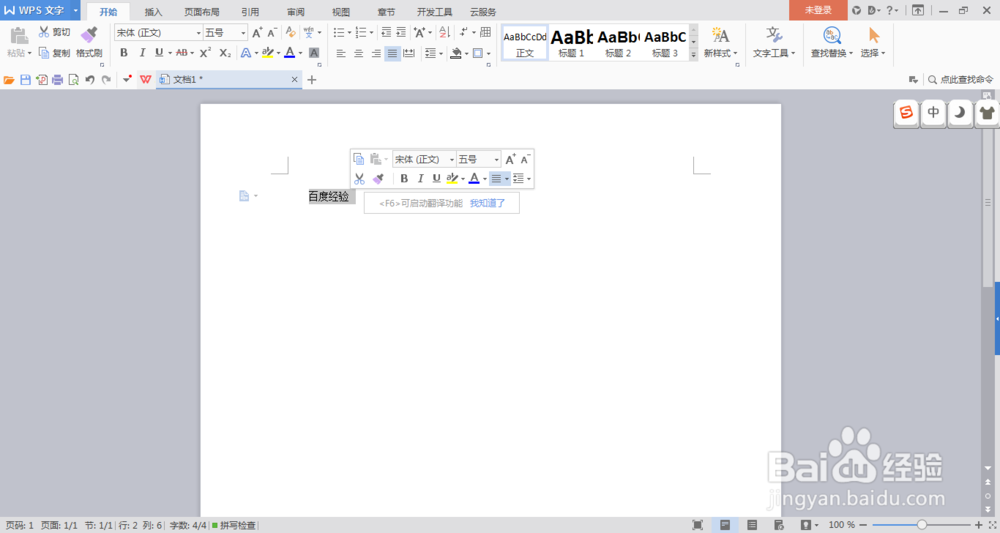
Task: Click Cut icon in floating mini toolbar
Action: (359, 179)
